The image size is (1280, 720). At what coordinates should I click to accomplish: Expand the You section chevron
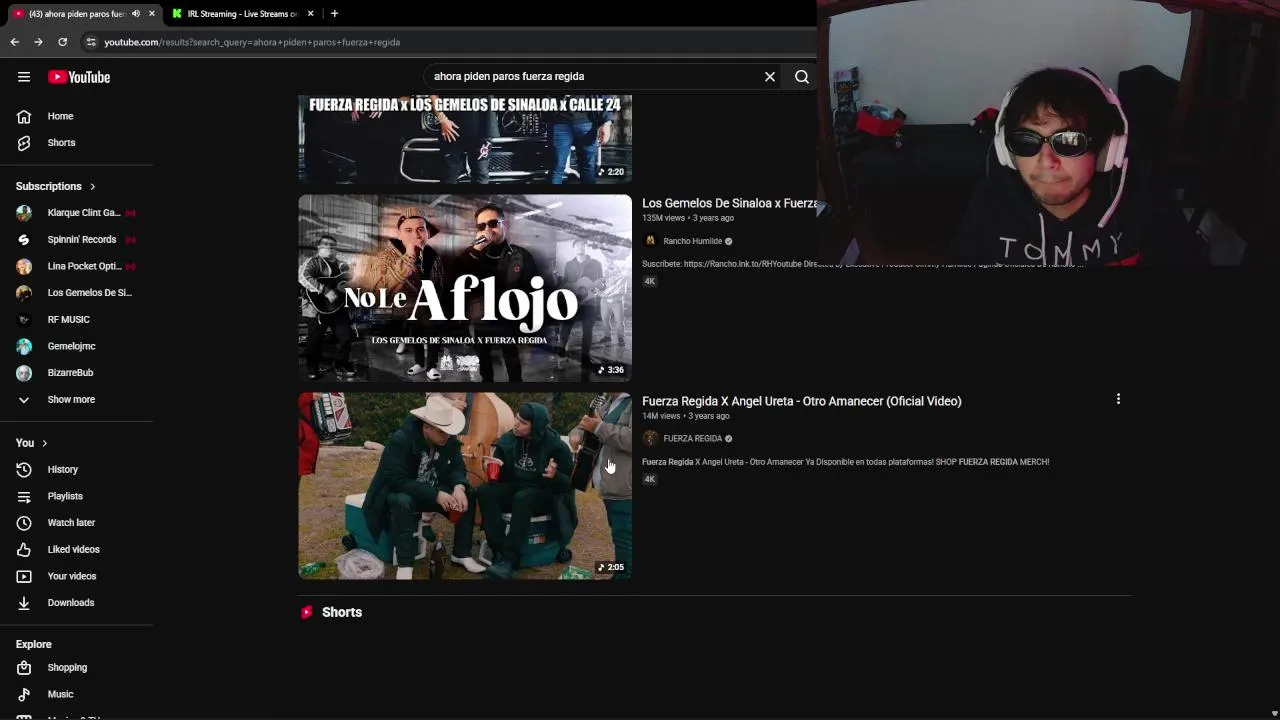pos(45,443)
